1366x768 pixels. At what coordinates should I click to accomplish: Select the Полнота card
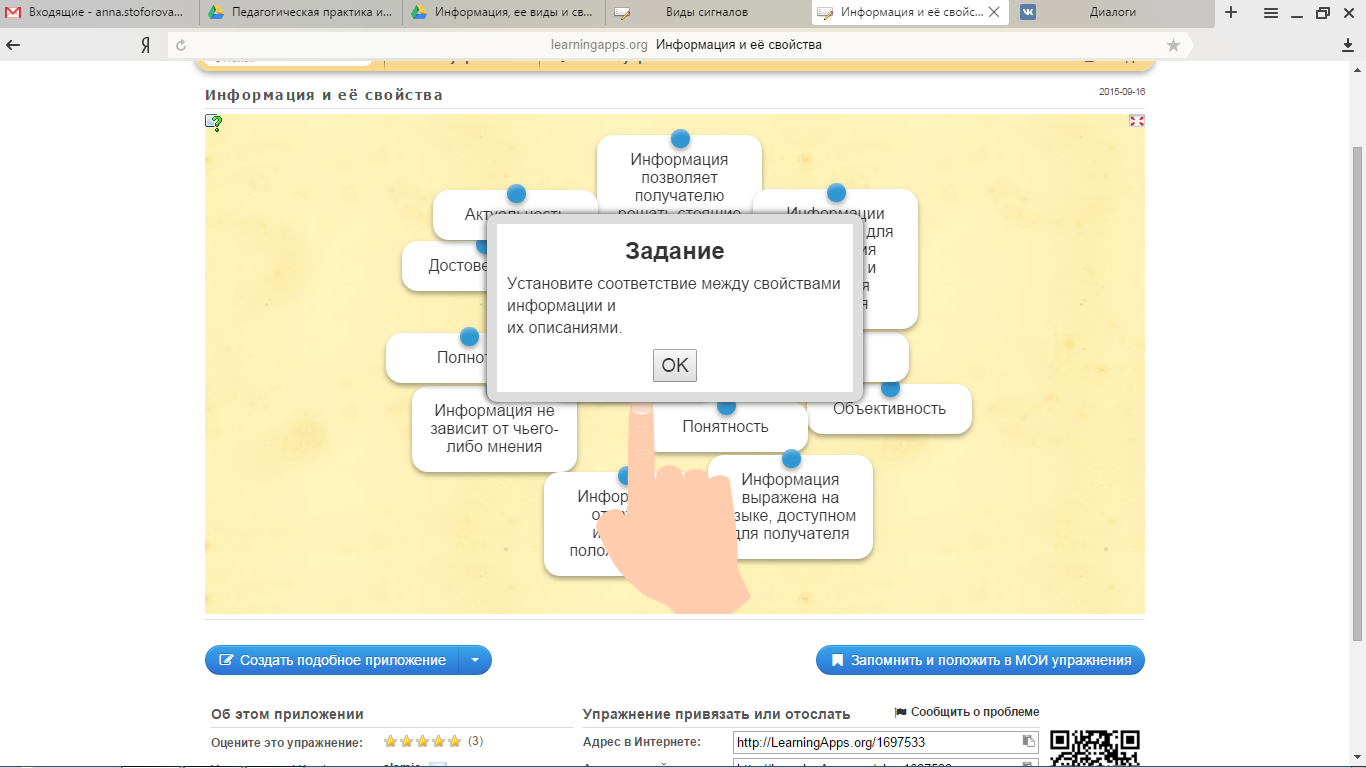click(x=438, y=358)
